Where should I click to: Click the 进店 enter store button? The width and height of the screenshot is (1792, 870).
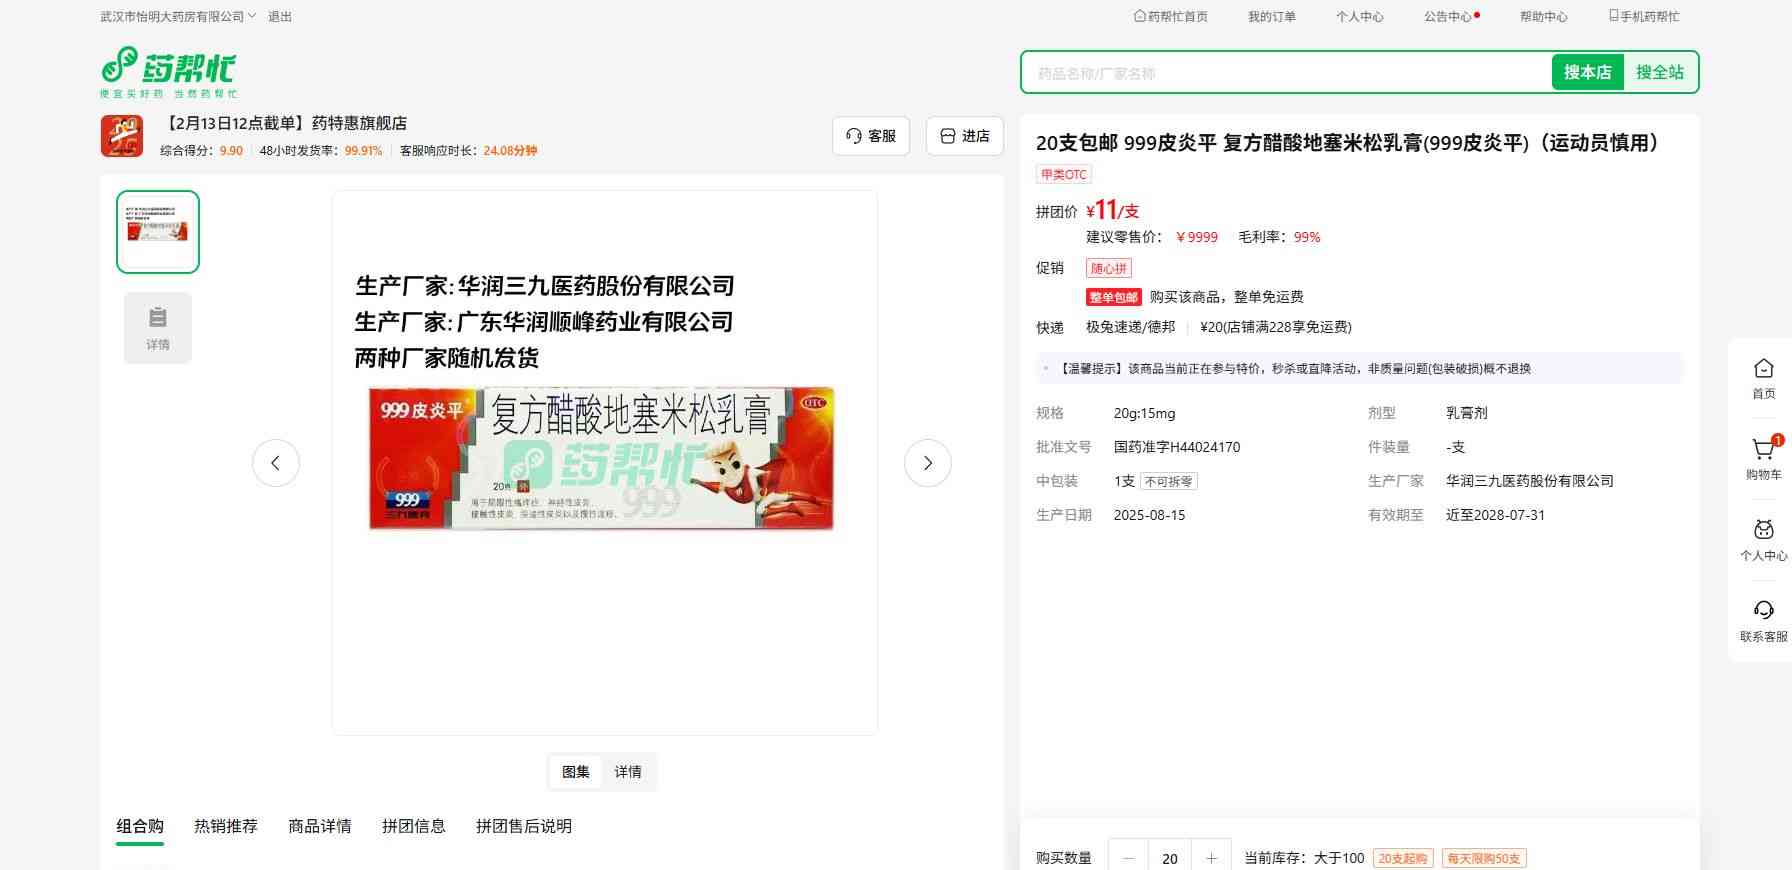pyautogui.click(x=965, y=136)
